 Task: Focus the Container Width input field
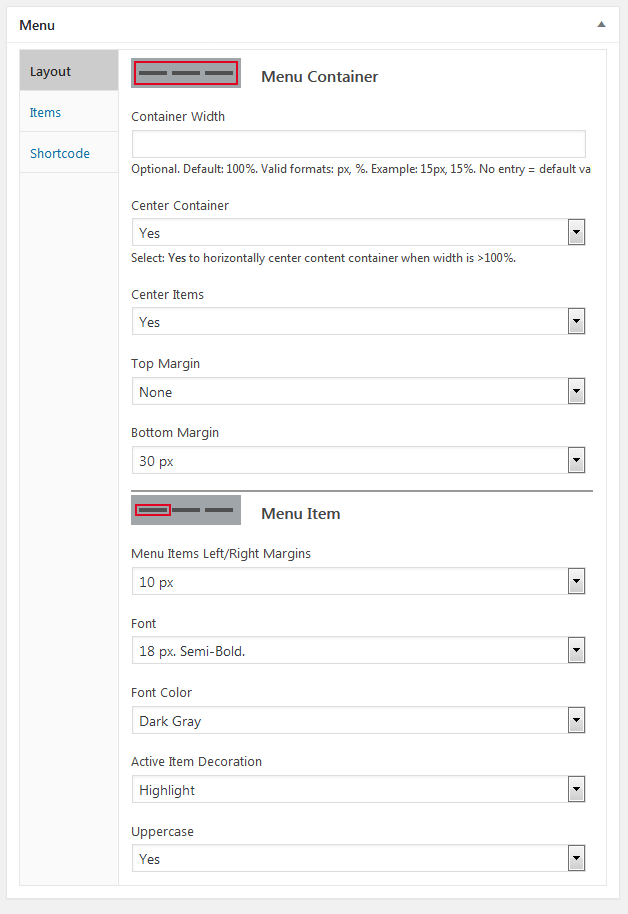click(358, 143)
